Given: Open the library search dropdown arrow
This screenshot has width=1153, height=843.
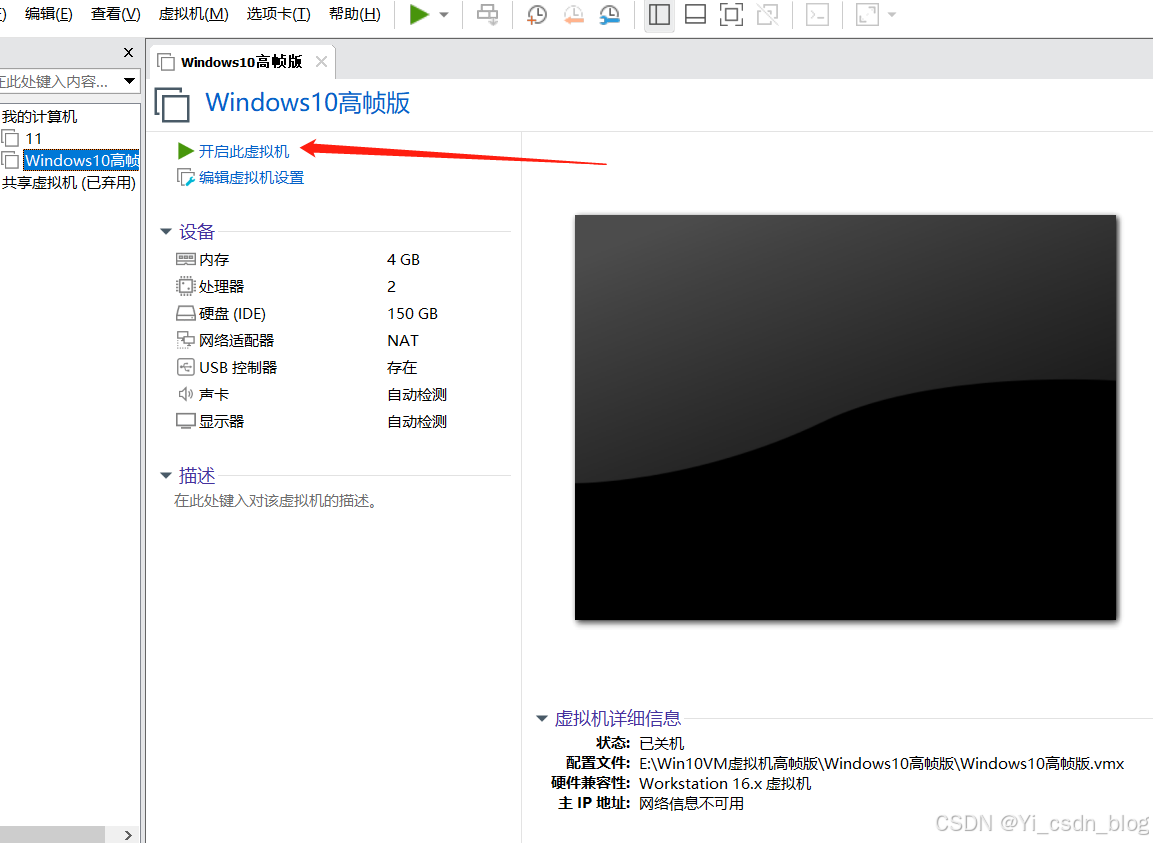Looking at the screenshot, I should click(129, 81).
